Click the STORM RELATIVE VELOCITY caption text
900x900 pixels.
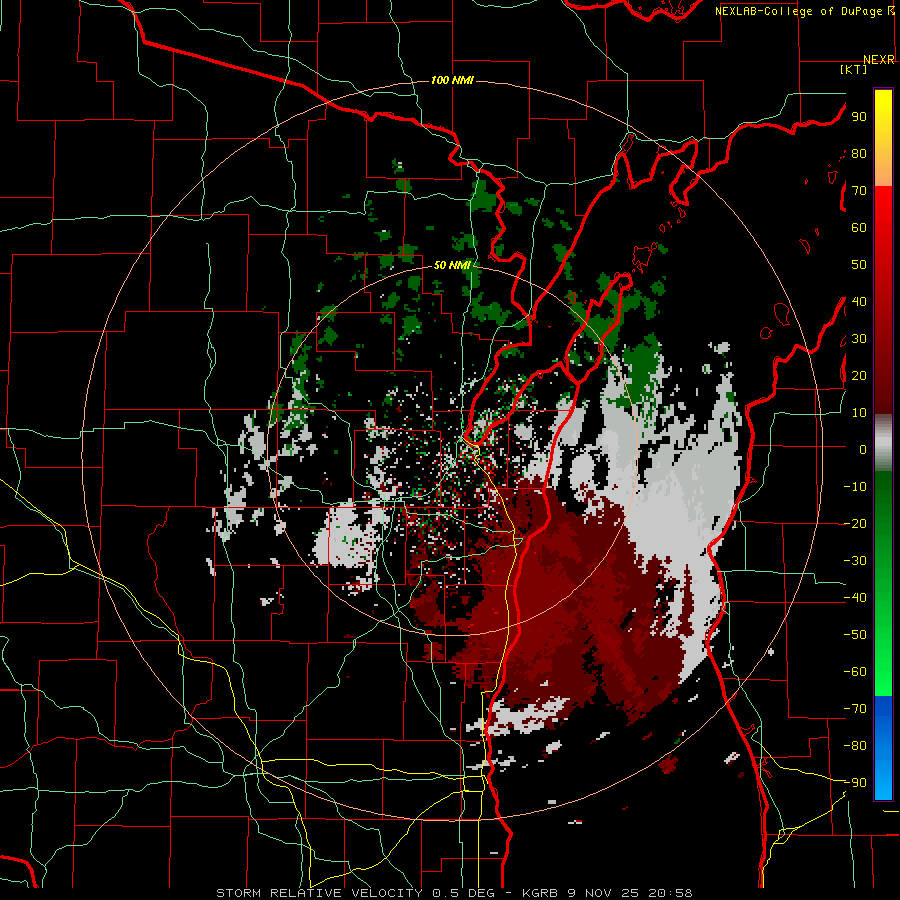[x=318, y=893]
